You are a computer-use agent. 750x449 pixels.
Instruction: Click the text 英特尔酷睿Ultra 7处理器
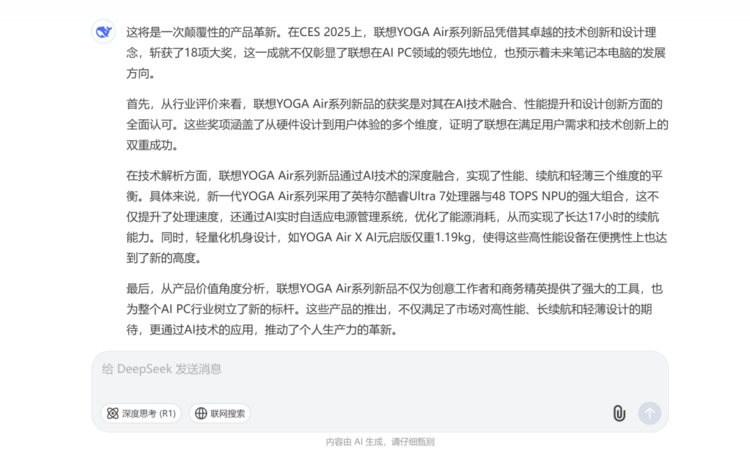coord(415,196)
